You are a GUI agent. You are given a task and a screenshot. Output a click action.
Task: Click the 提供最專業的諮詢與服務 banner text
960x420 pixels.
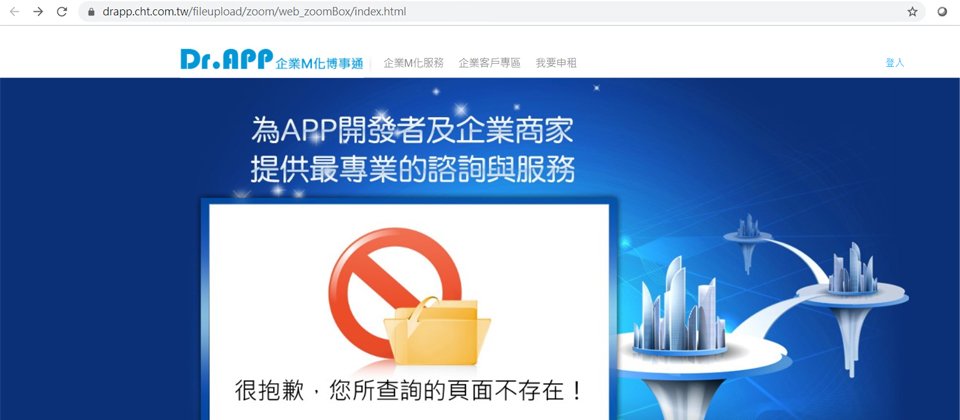tap(412, 170)
